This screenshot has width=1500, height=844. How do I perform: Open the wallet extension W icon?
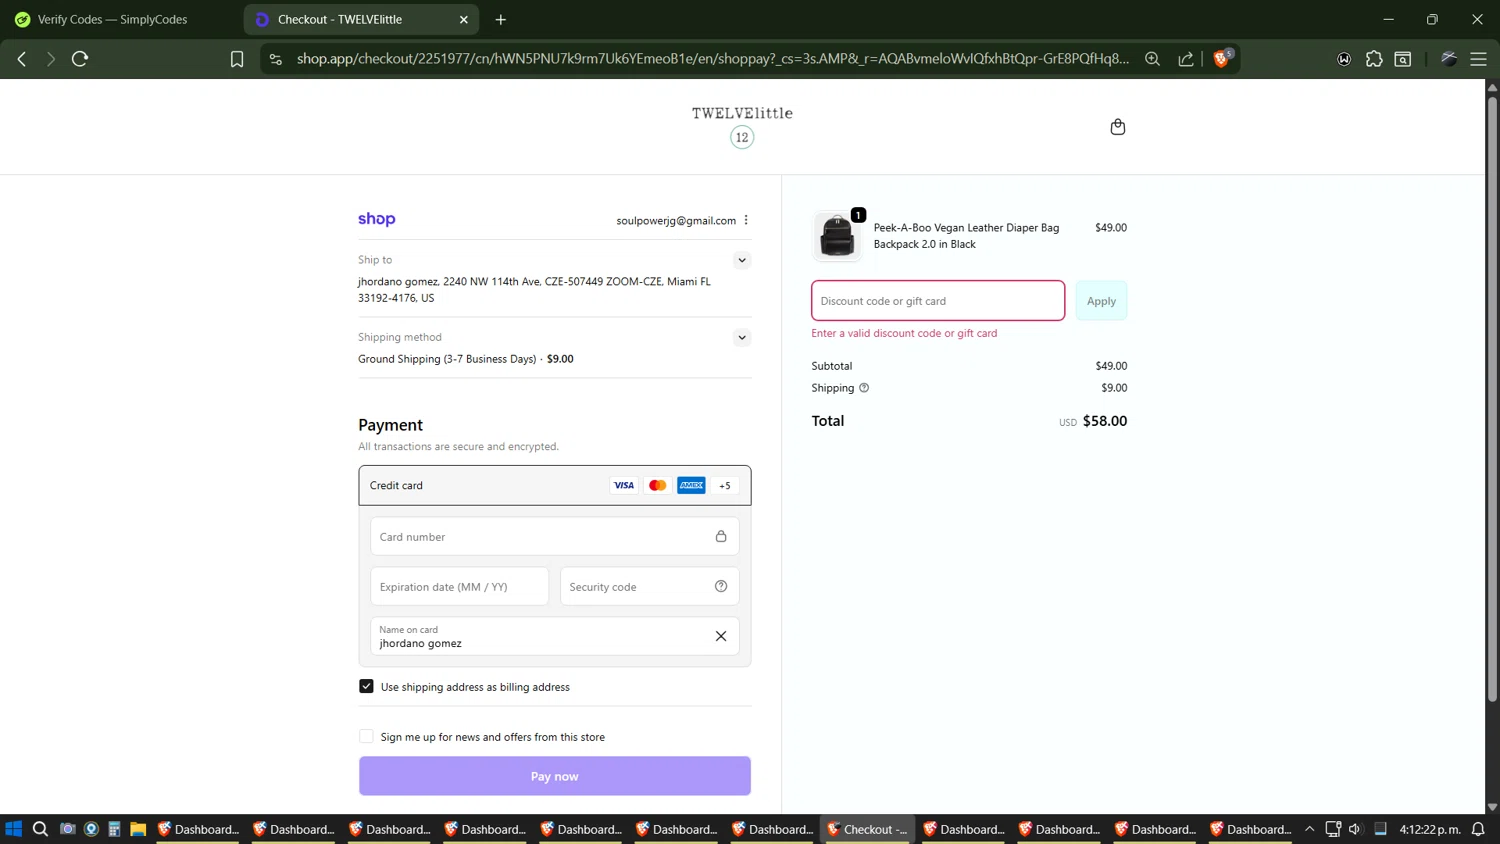click(x=1344, y=59)
